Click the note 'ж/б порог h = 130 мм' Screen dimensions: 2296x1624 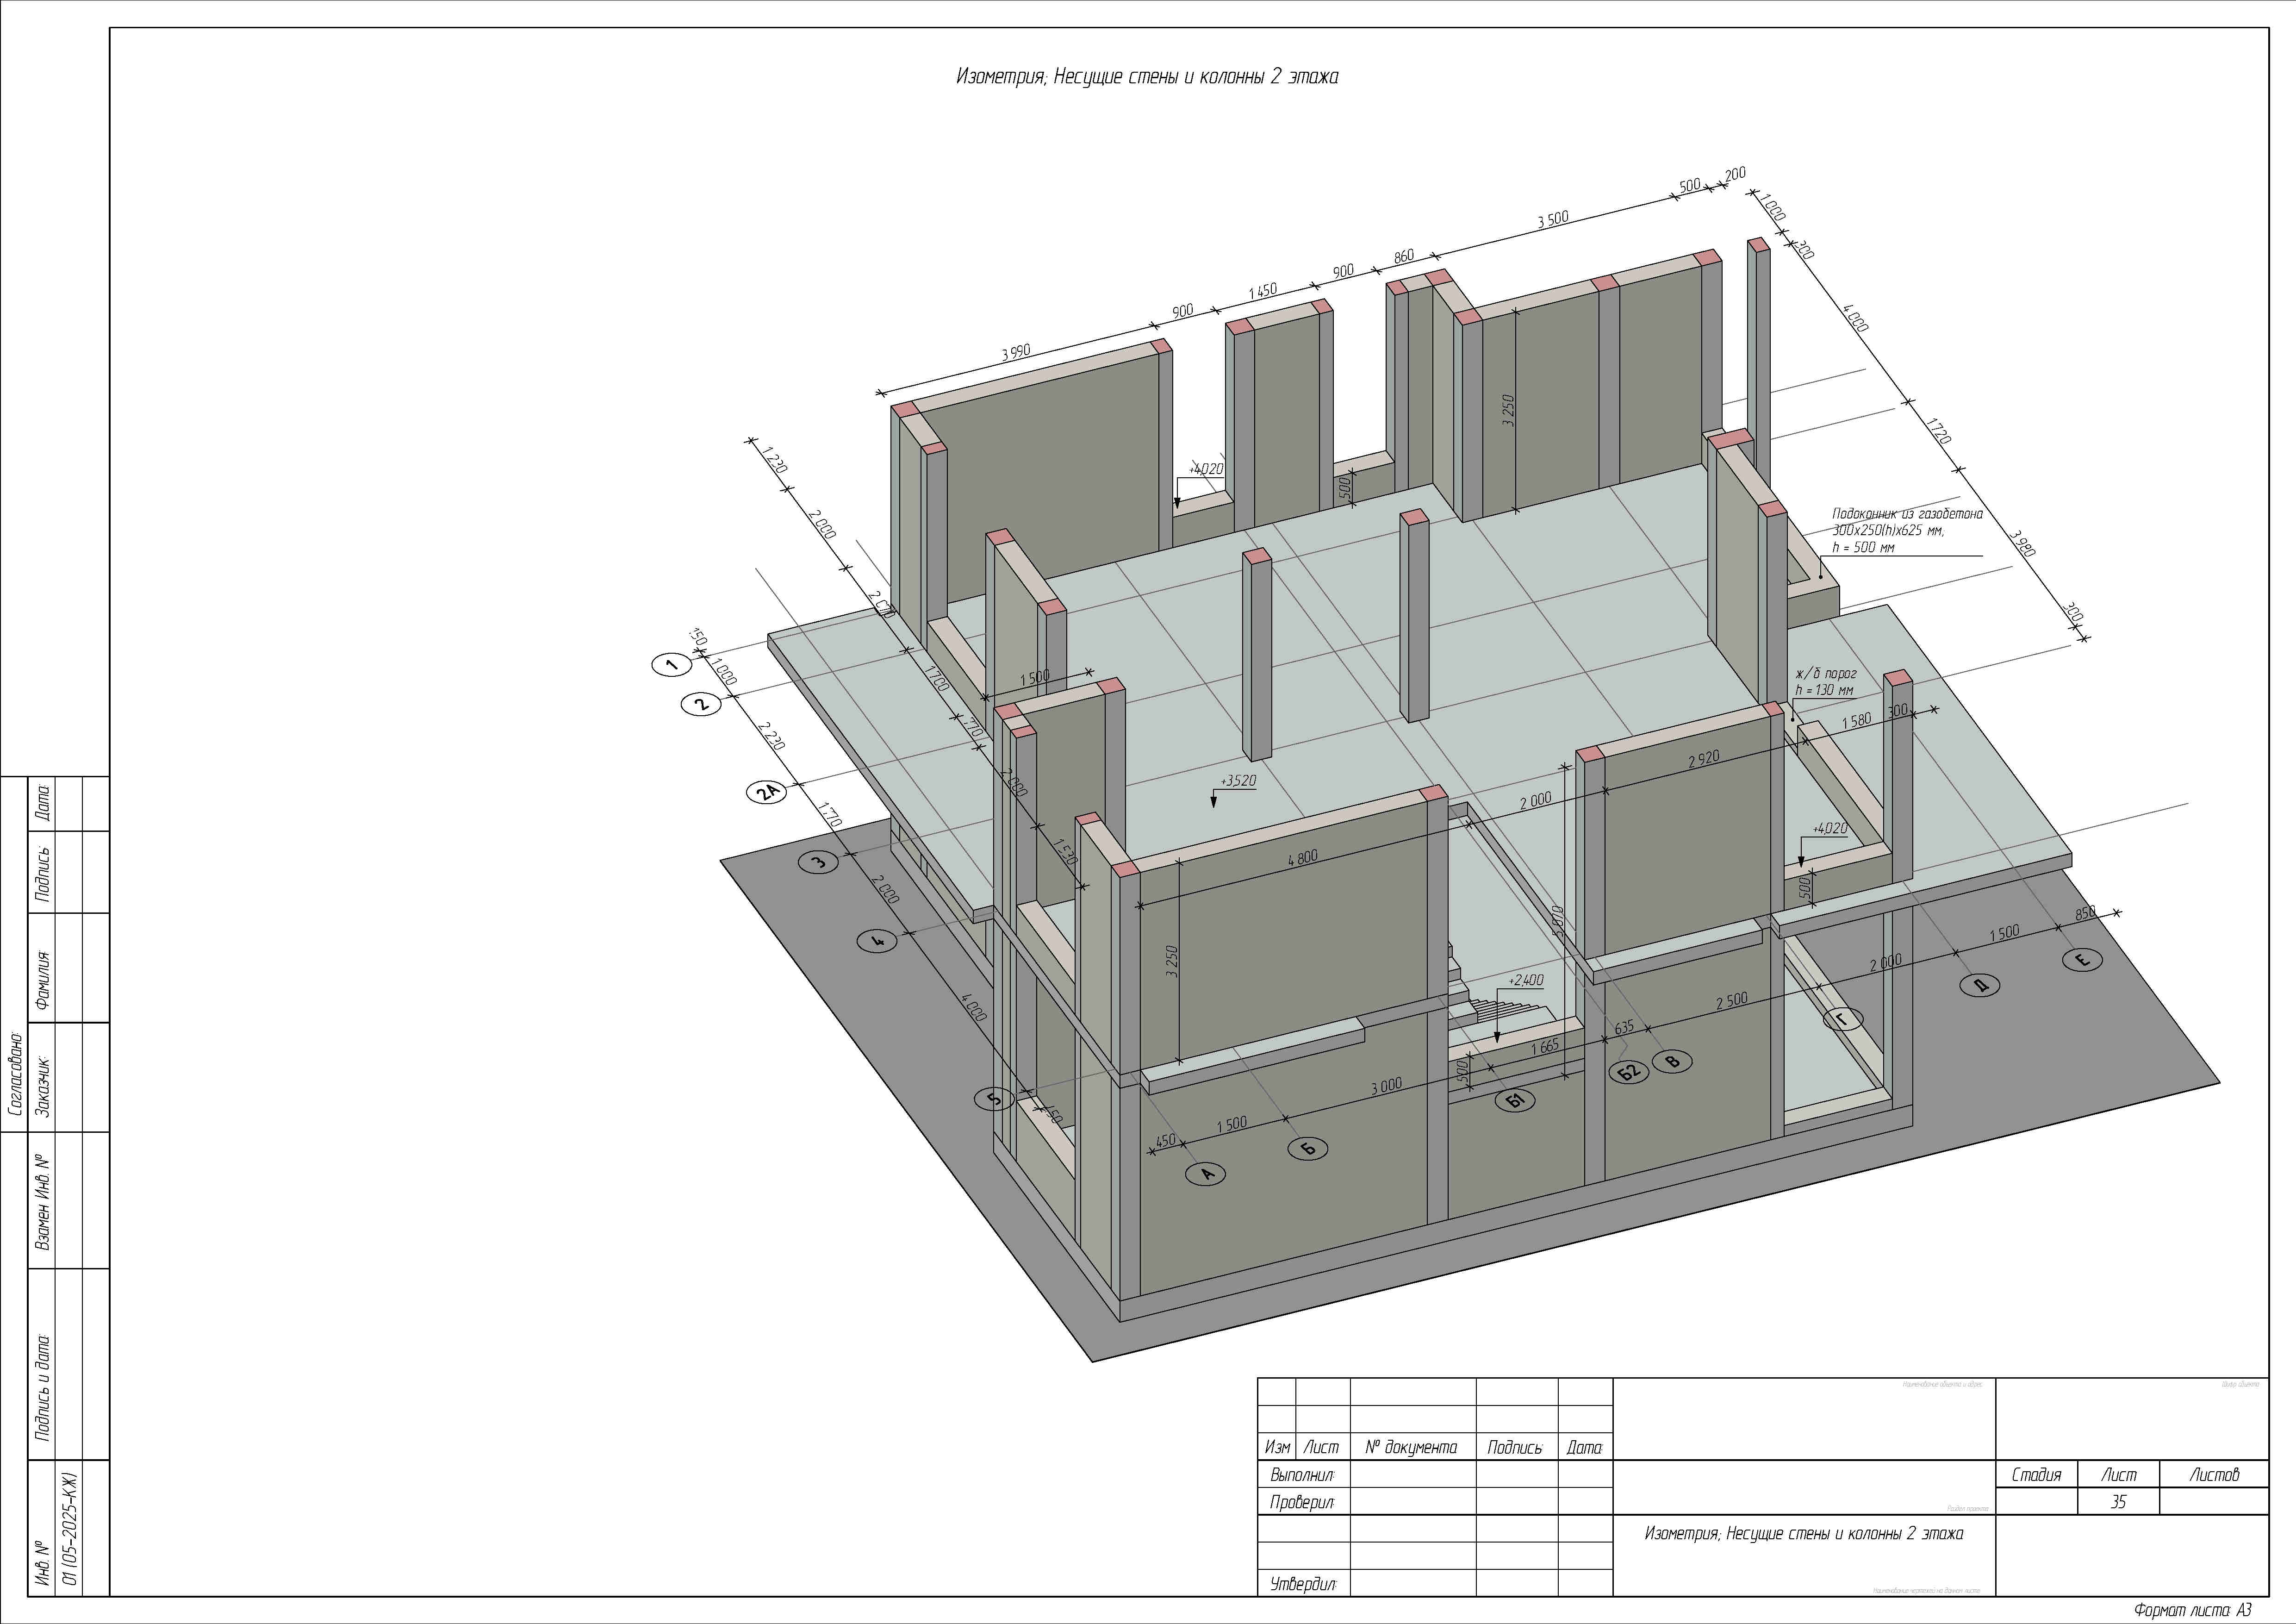pos(1826,682)
